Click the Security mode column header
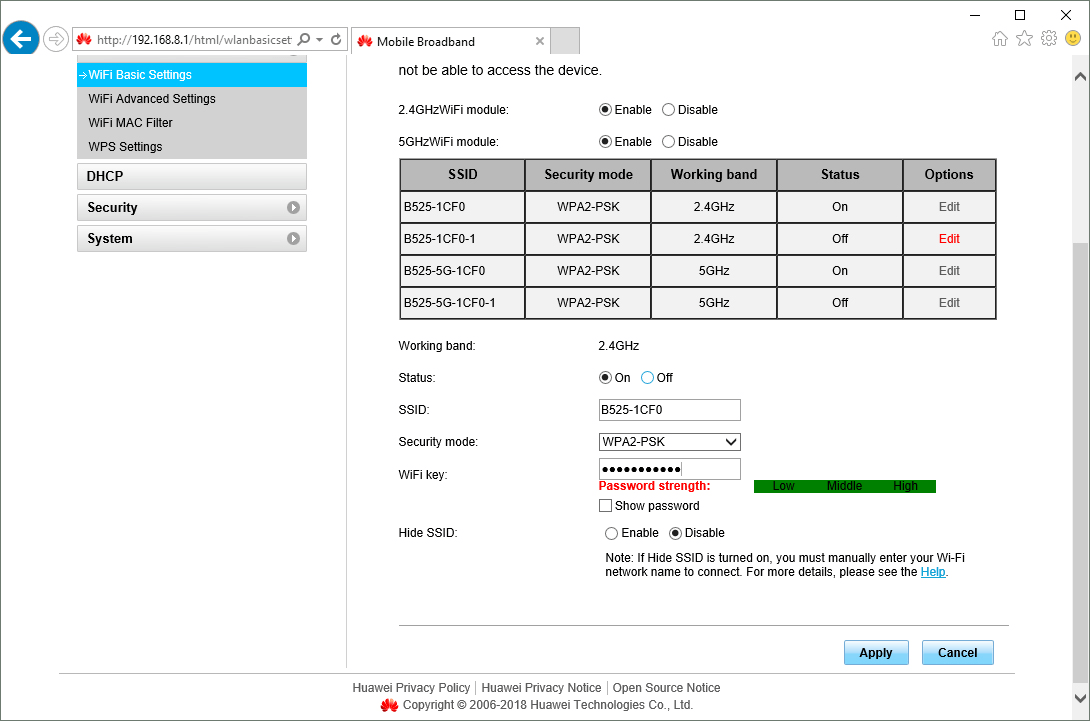Viewport: 1090px width, 721px height. point(588,175)
